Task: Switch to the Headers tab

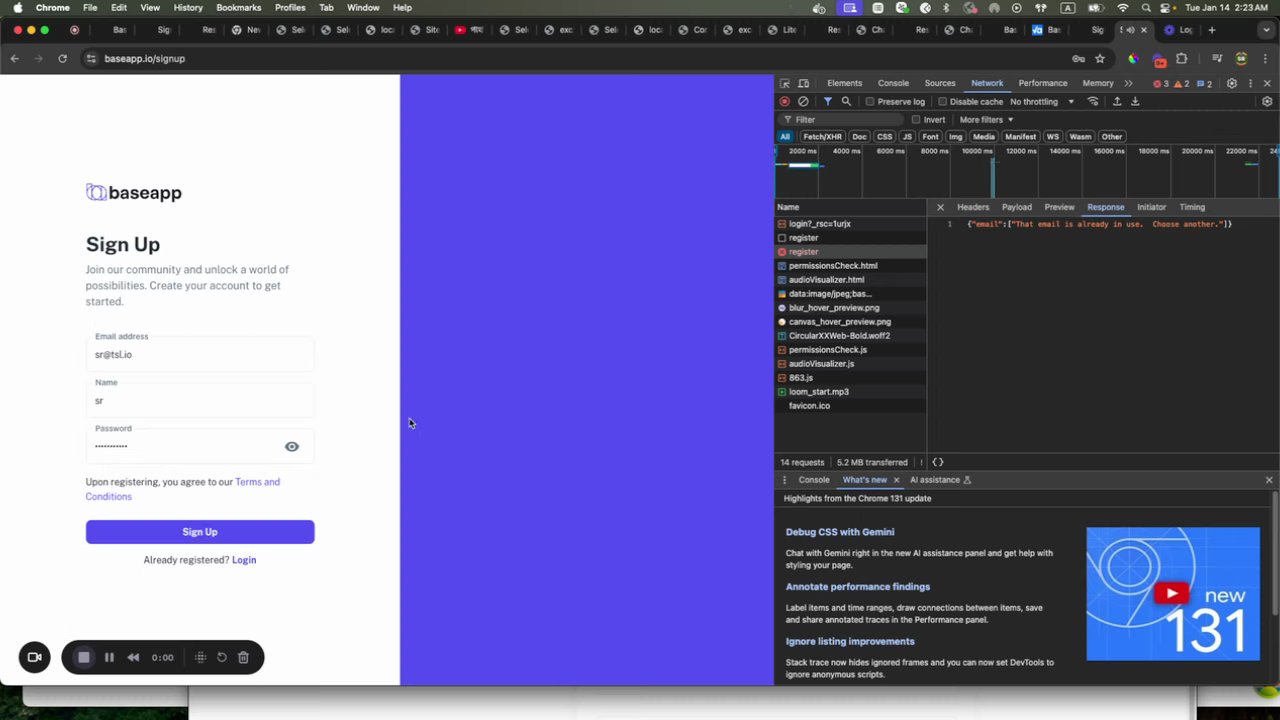Action: pyautogui.click(x=973, y=207)
